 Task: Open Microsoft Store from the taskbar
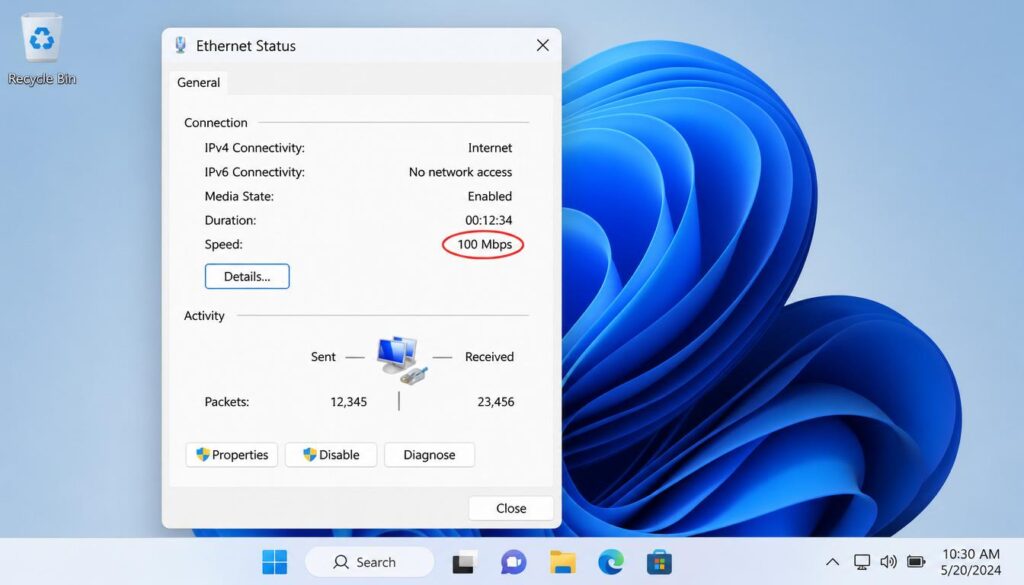click(x=659, y=562)
